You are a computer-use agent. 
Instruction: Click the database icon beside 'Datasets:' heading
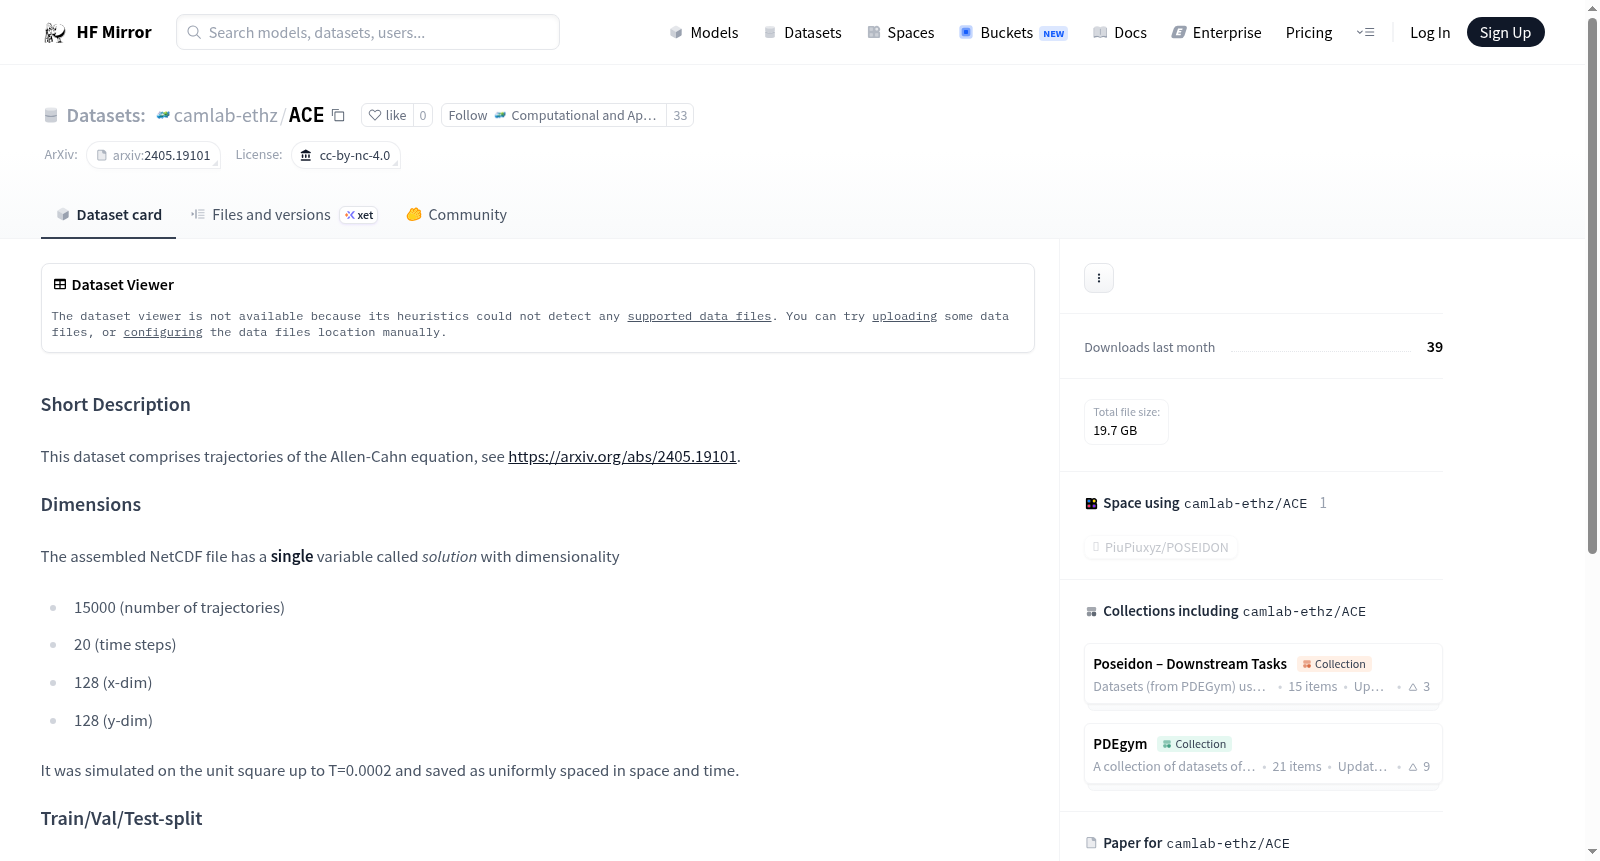[51, 116]
